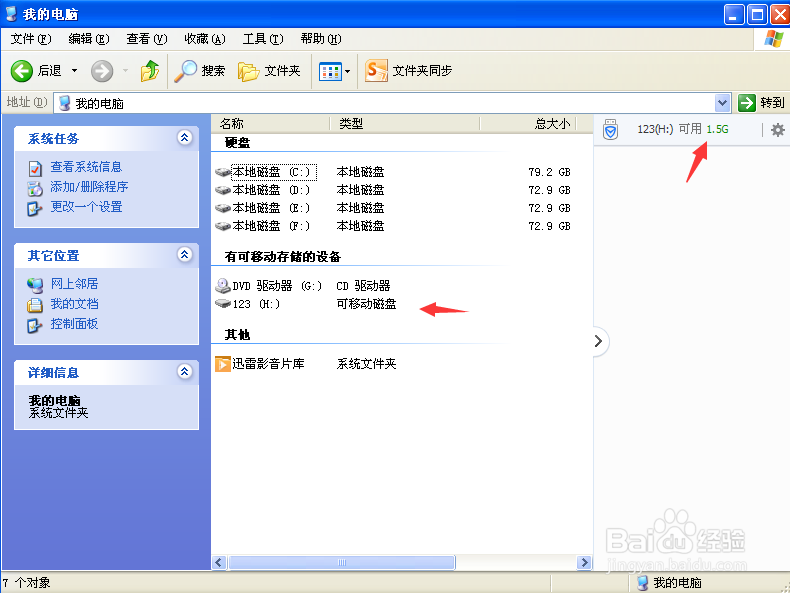Click the 79.2 GB size of drive C
Image resolution: width=790 pixels, height=593 pixels.
549,172
